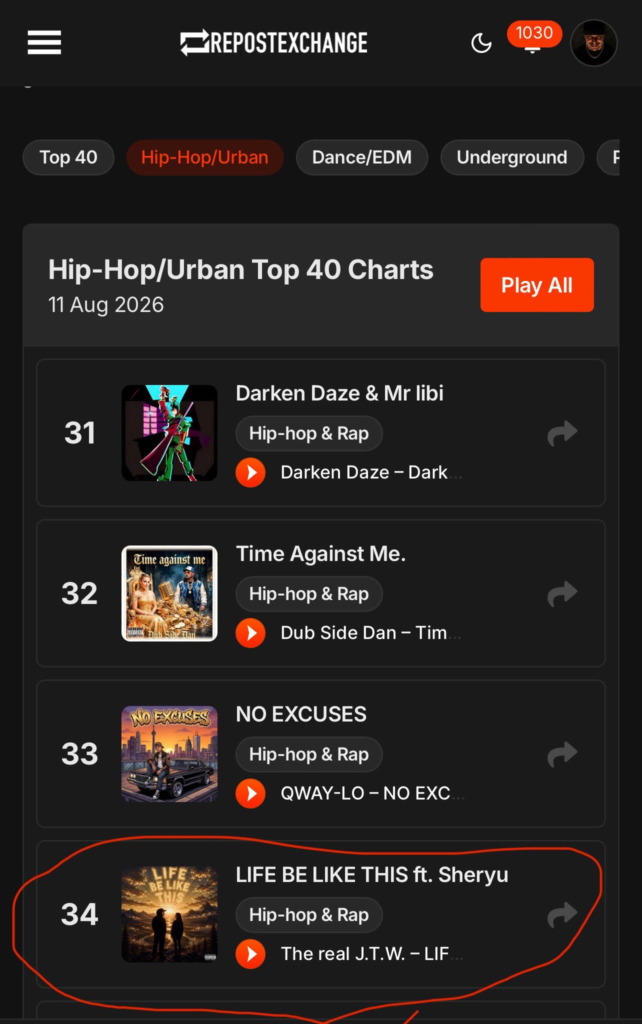Play the QWAY-LO NO EXCUSES track
This screenshot has height=1024, width=642.
coord(251,793)
